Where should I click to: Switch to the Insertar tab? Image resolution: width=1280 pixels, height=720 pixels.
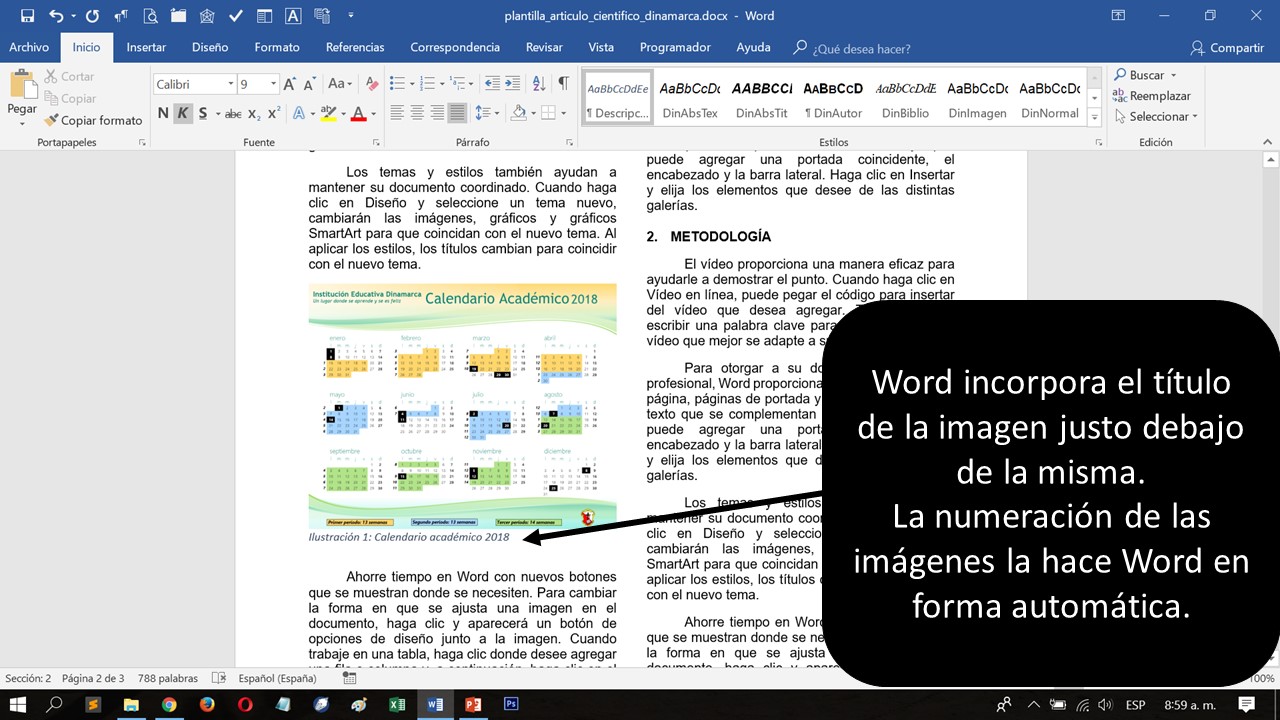146,47
